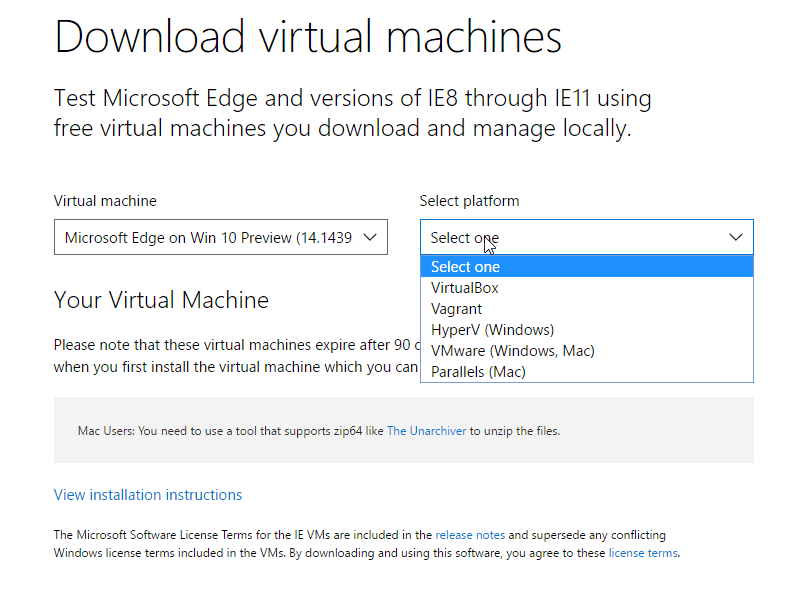Image resolution: width=793 pixels, height=593 pixels.
Task: Collapse the Select platform combo box
Action: pyautogui.click(x=587, y=237)
